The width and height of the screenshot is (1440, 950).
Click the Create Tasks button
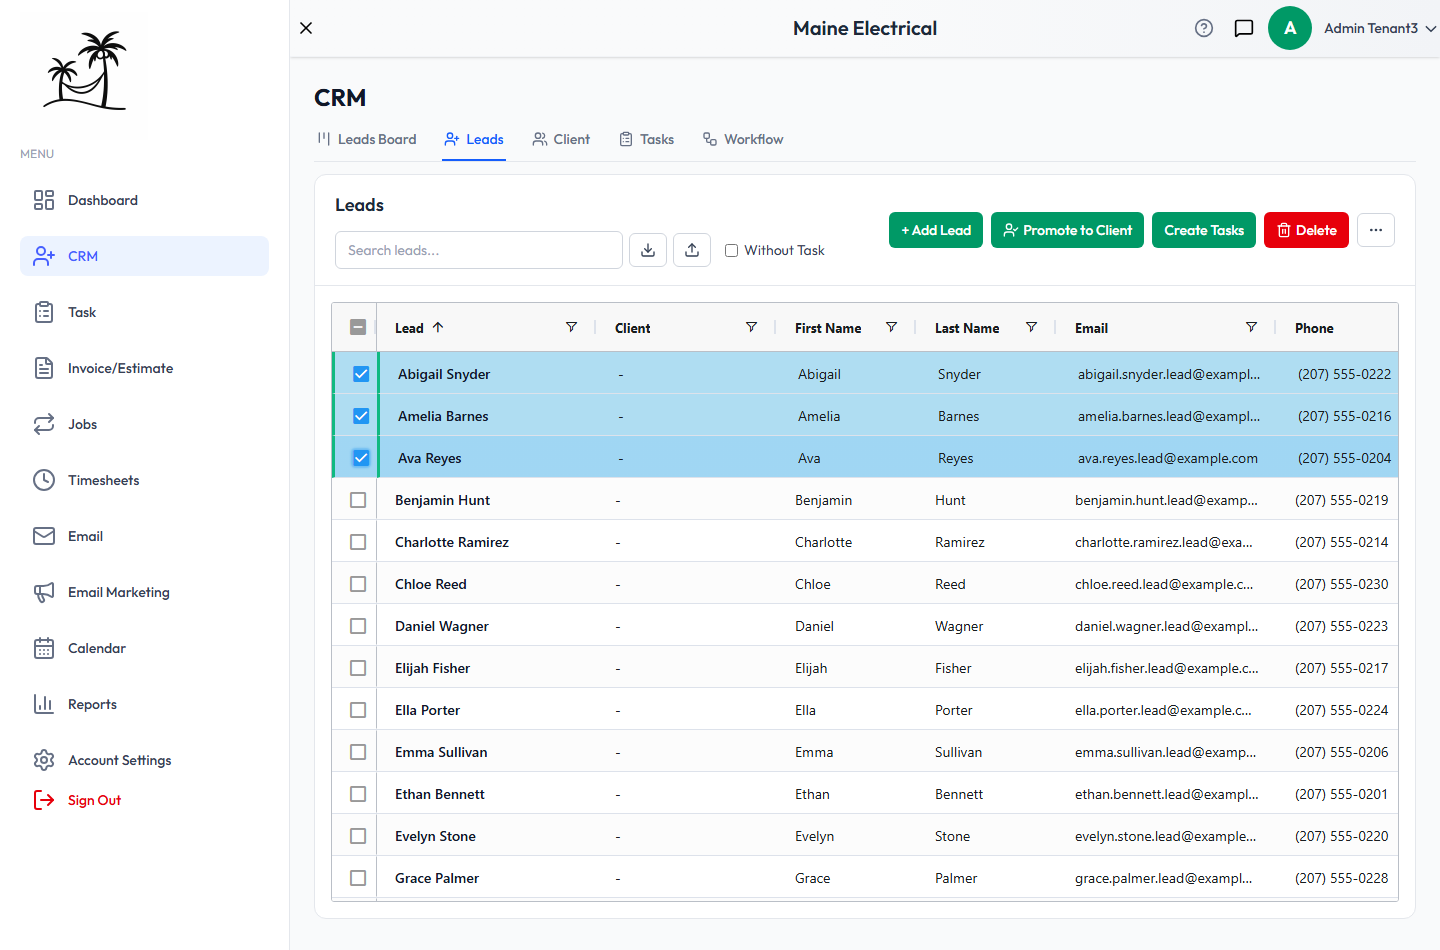click(1204, 230)
